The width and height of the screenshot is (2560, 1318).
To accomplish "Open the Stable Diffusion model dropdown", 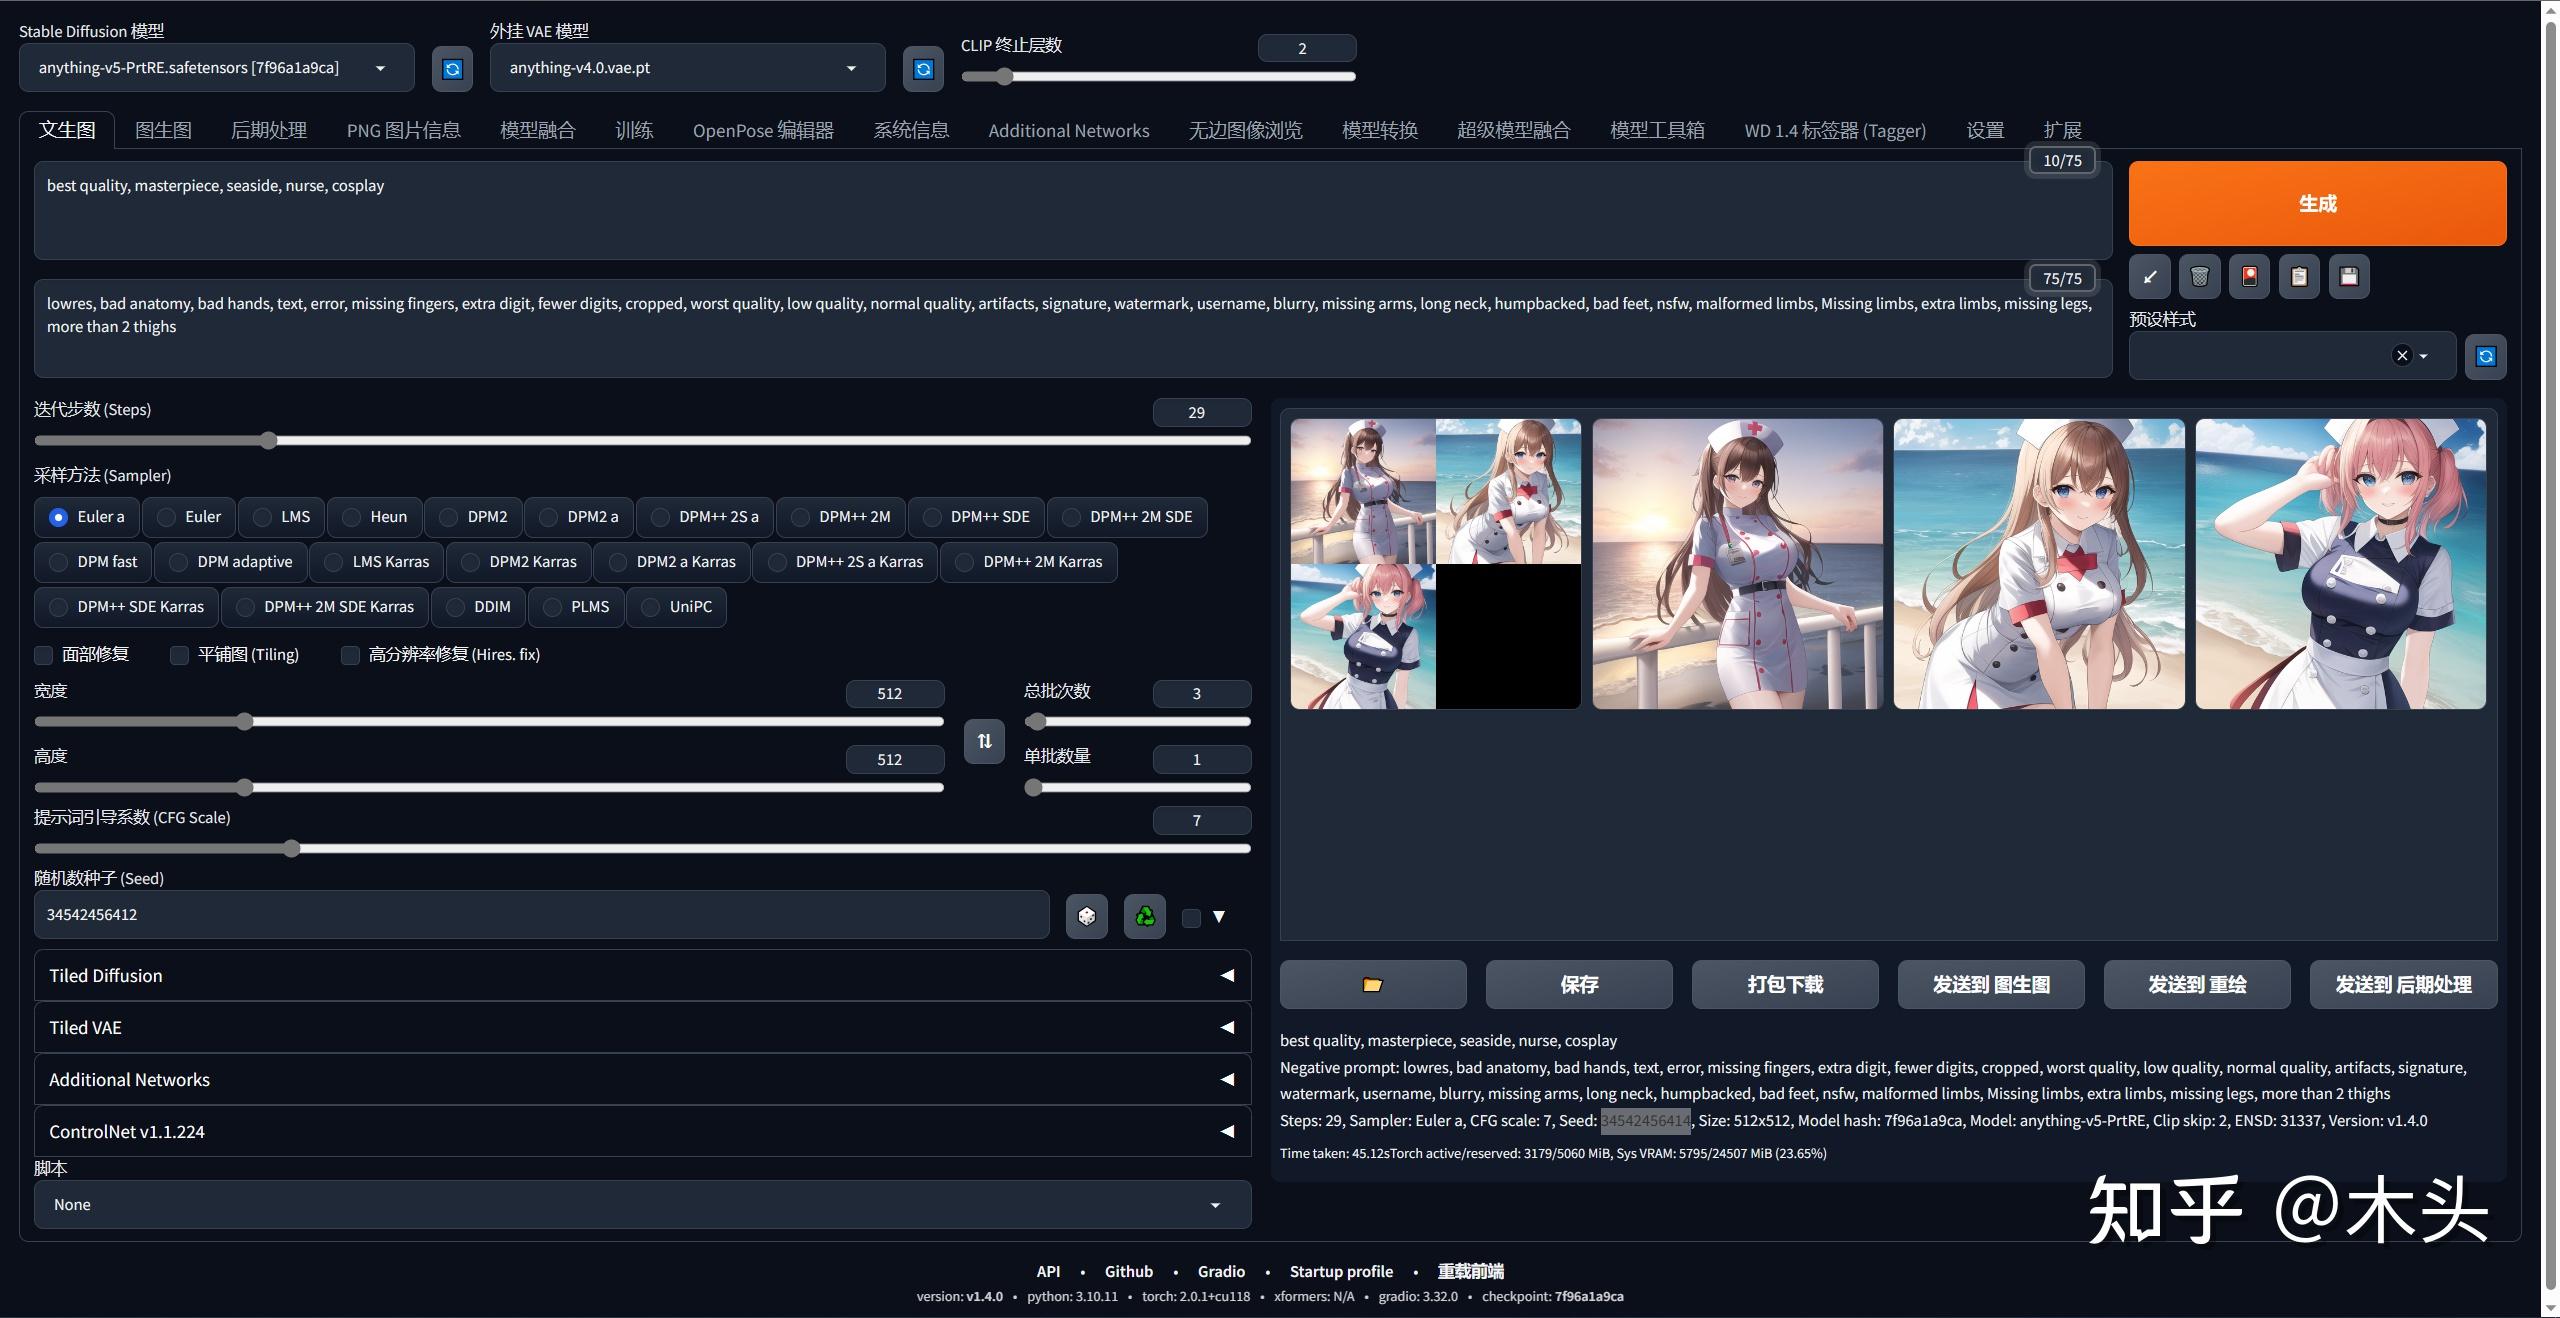I will pos(216,68).
